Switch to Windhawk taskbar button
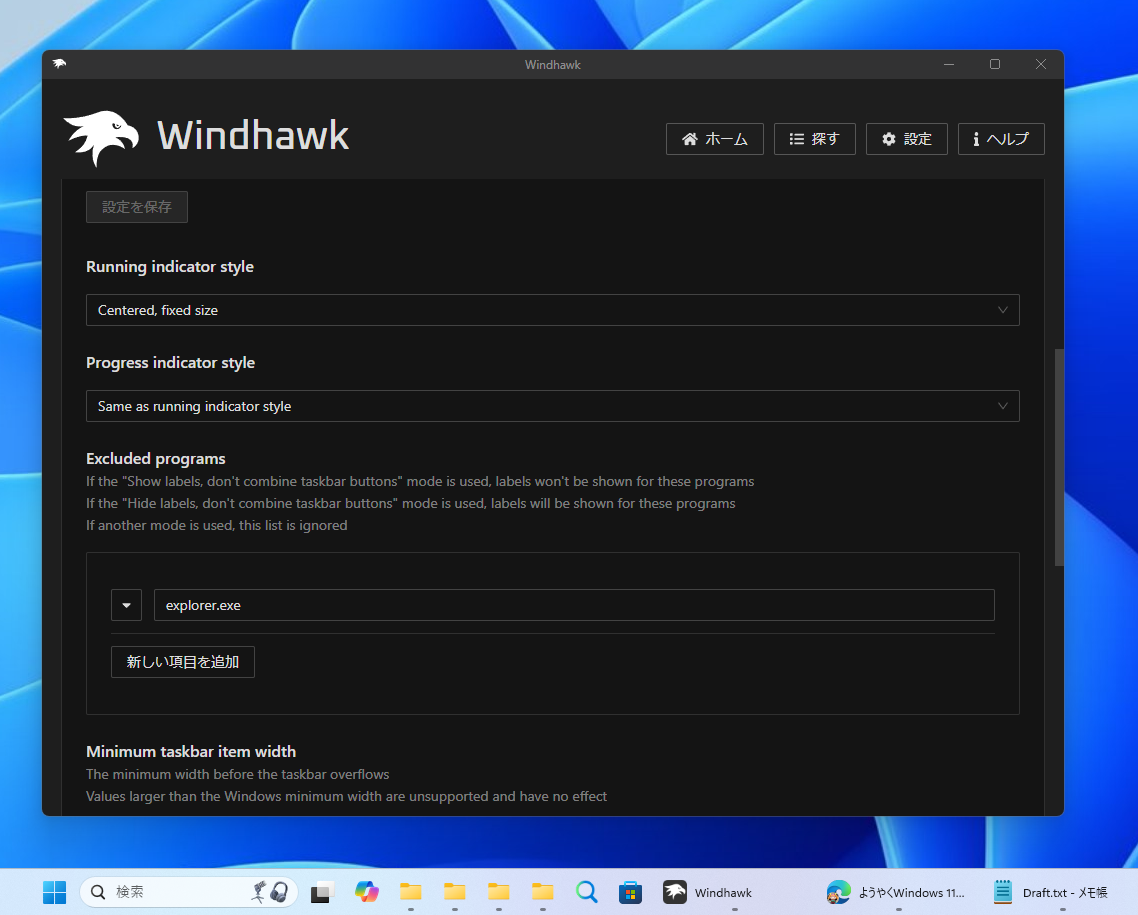1138x915 pixels. pos(734,893)
